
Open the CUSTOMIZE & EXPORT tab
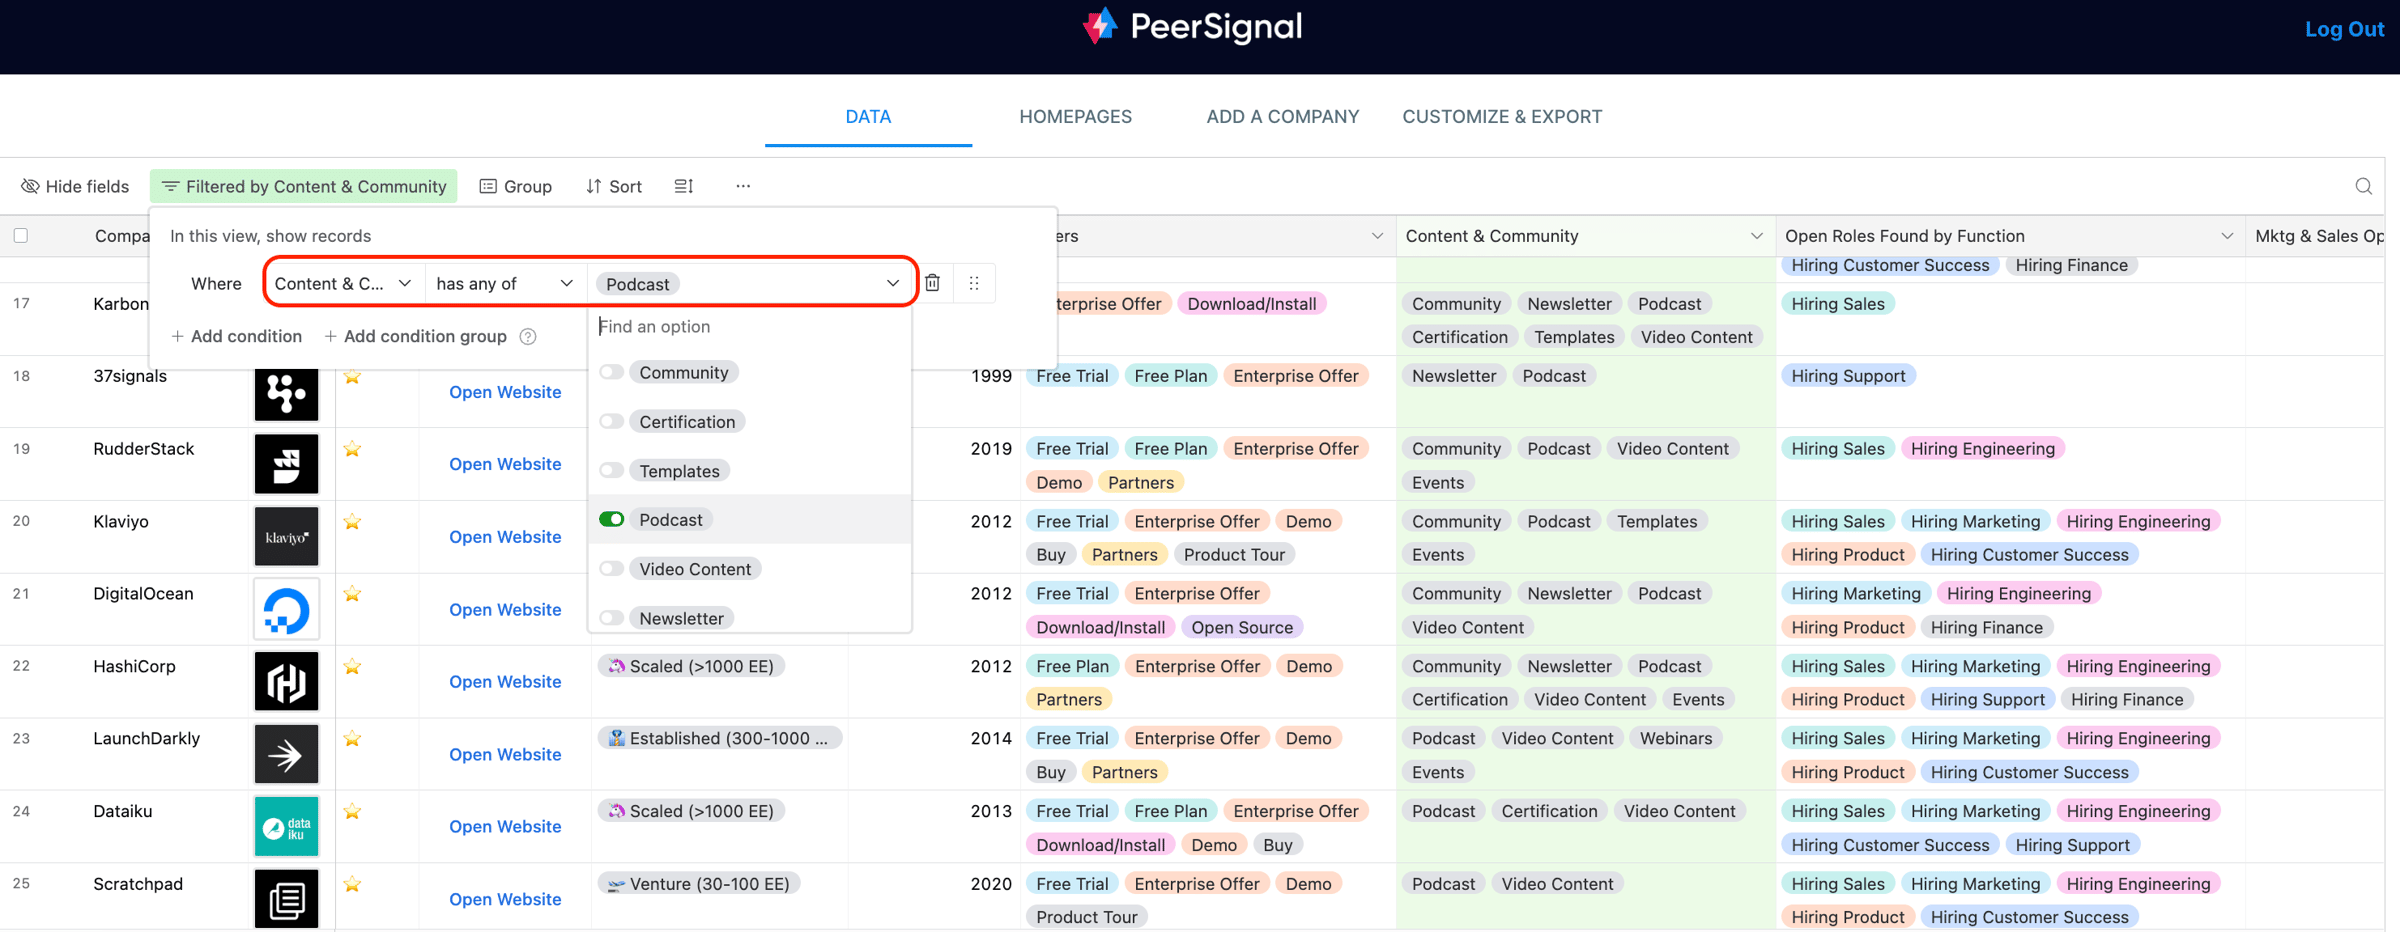click(x=1502, y=116)
